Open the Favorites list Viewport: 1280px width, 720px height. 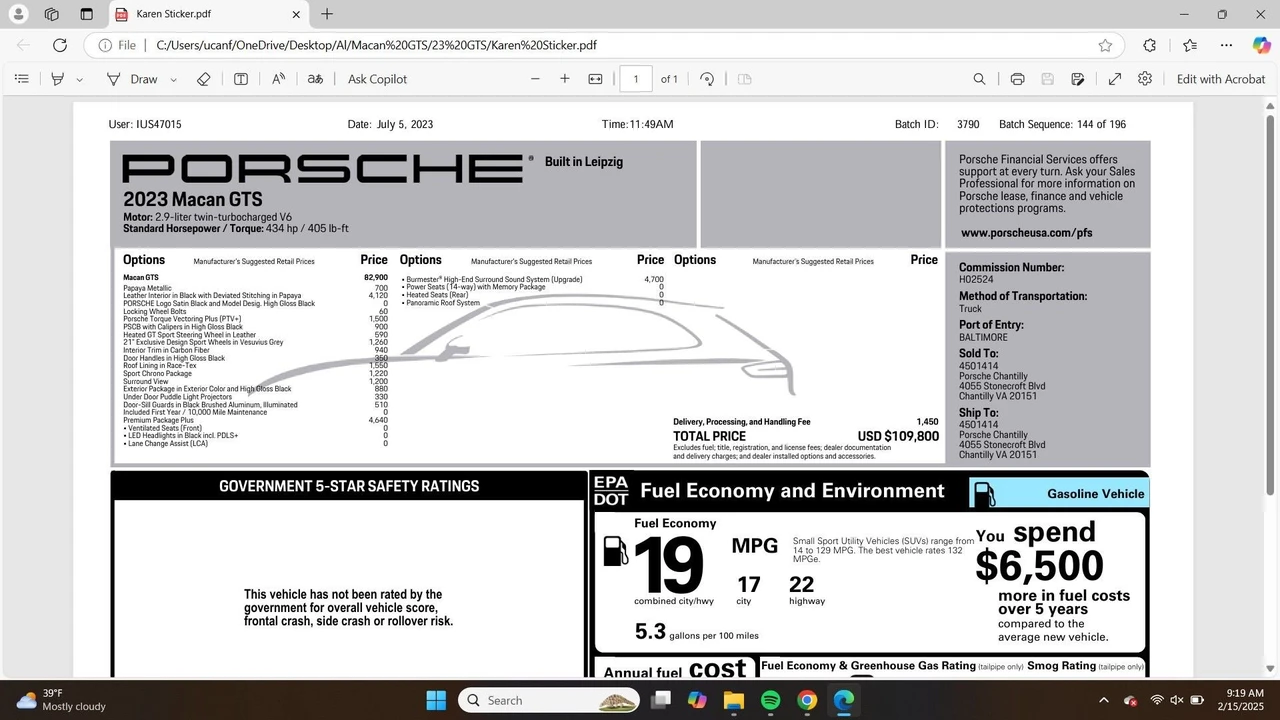[1190, 45]
